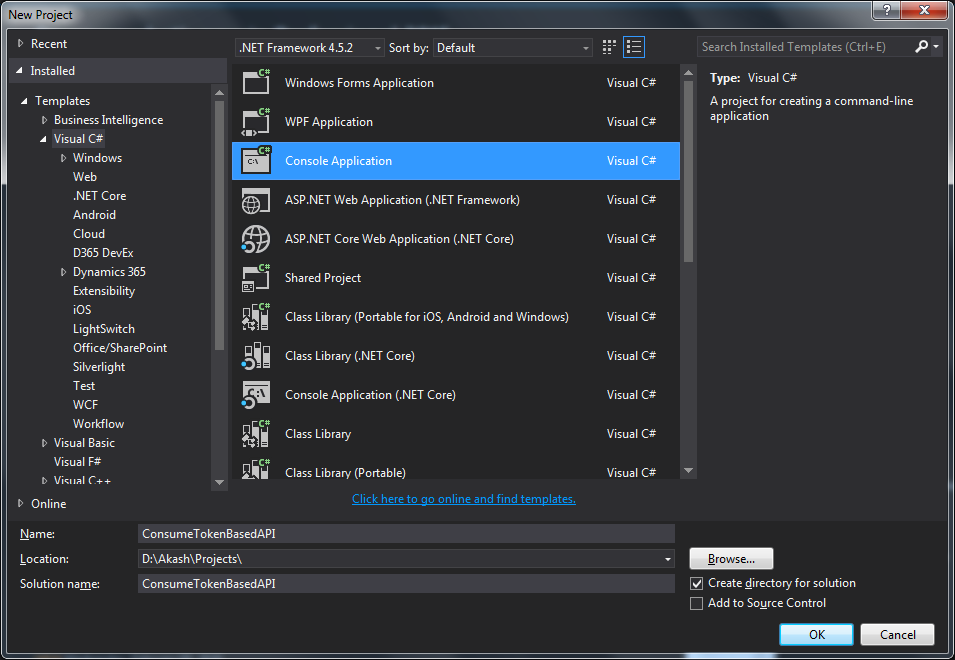Switch templates to small icons view
This screenshot has height=660, width=955.
[608, 46]
